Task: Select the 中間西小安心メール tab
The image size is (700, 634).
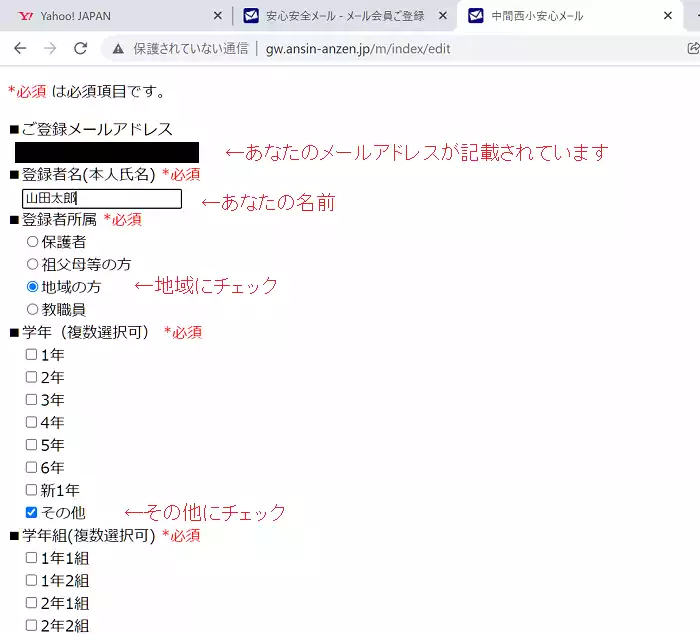Action: [x=569, y=16]
